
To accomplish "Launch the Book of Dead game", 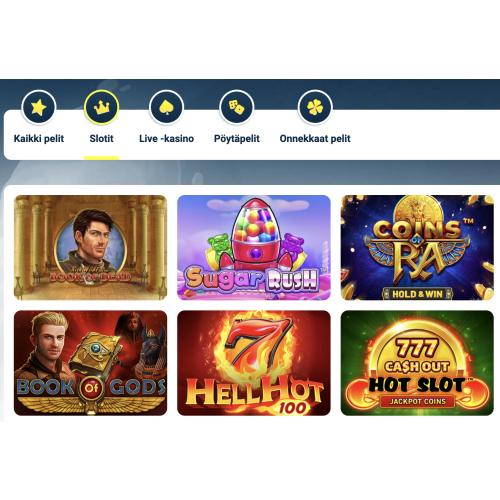I will click(90, 248).
